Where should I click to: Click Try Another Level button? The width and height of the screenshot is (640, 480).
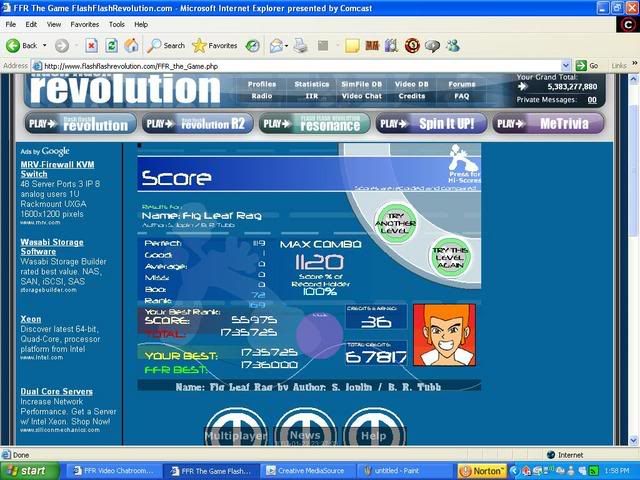tap(396, 221)
